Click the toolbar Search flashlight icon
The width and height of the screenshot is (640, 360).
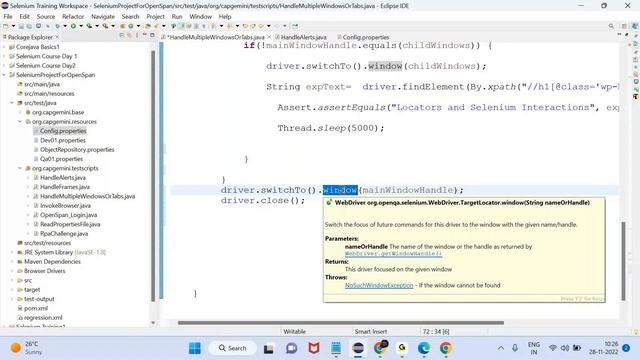pos(156,26)
